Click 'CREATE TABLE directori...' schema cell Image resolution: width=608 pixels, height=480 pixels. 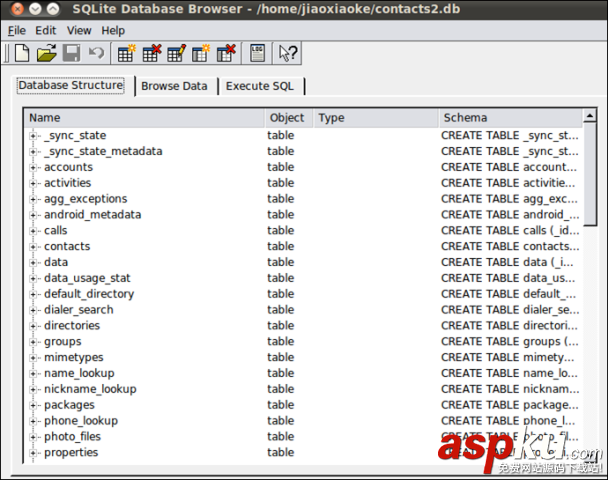509,326
